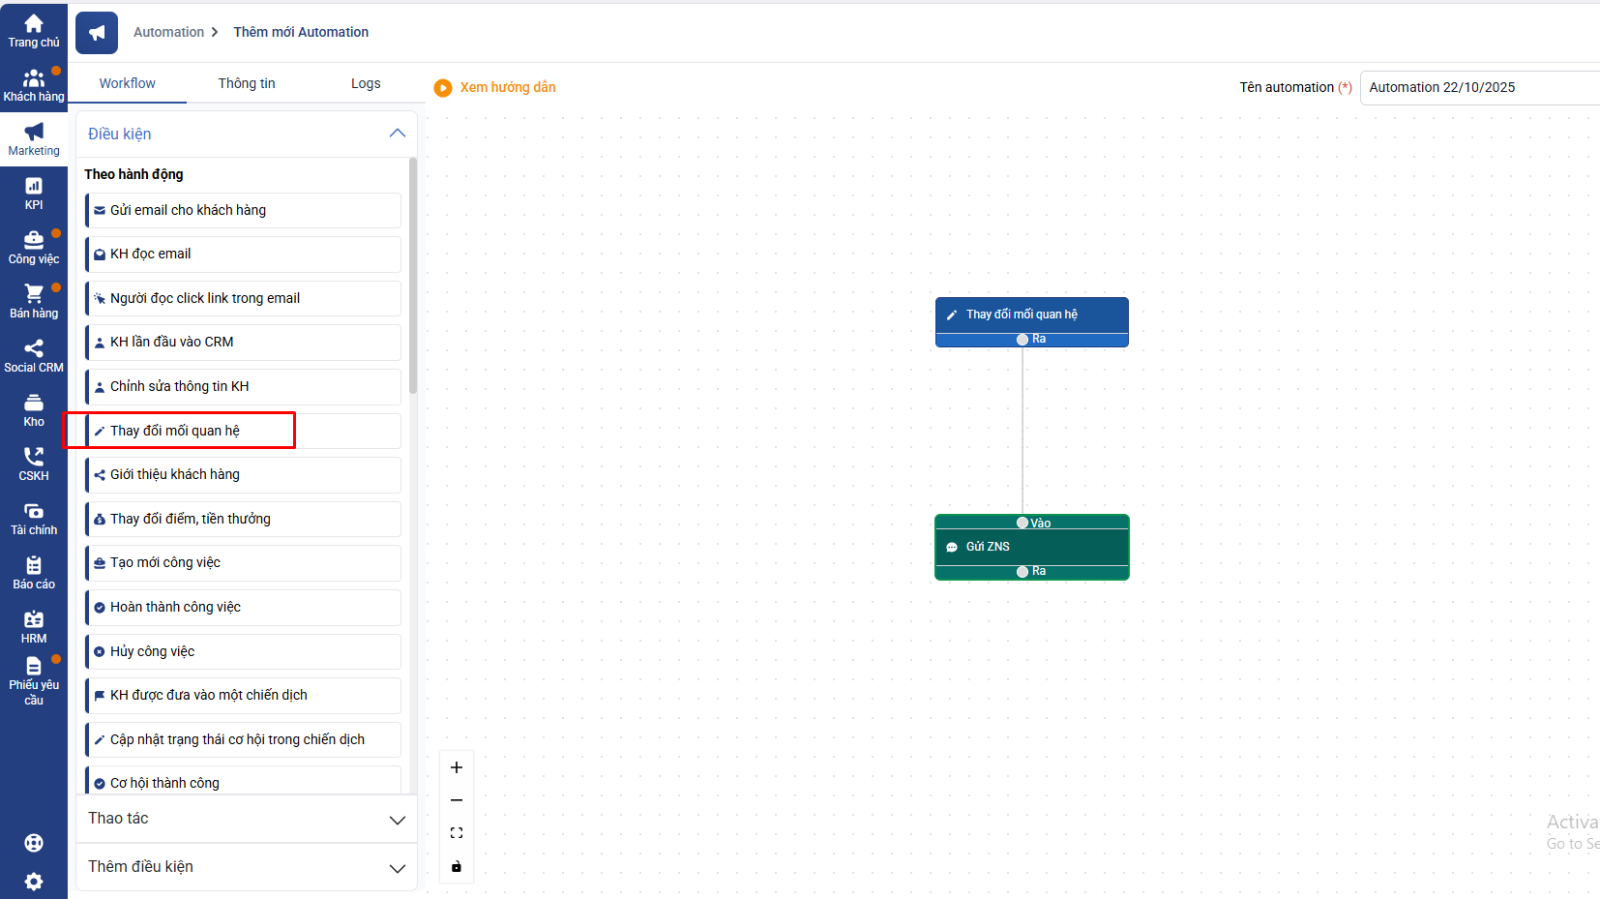This screenshot has height=899, width=1600.
Task: Select the Gửi ZNS workflow node
Action: pyautogui.click(x=1031, y=547)
